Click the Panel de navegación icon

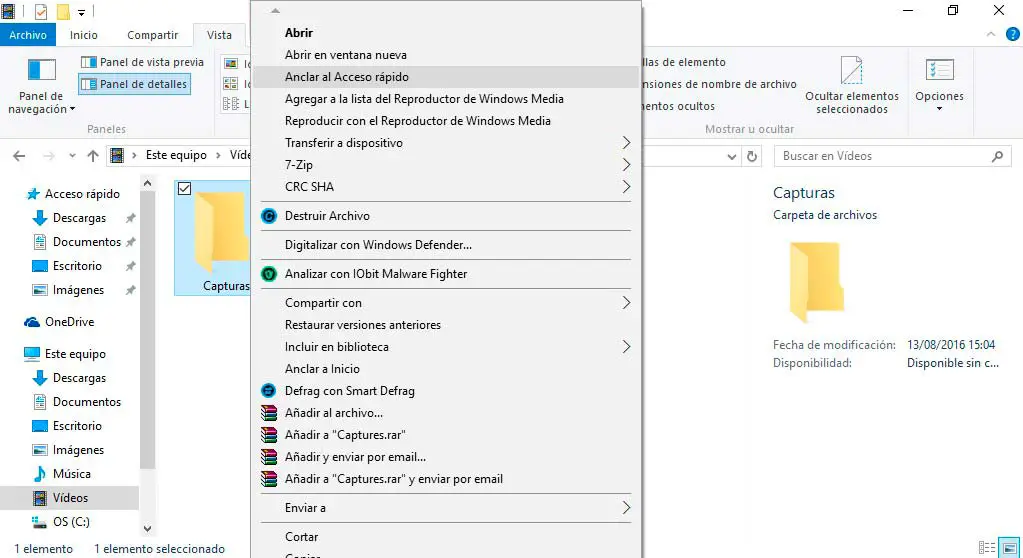click(42, 70)
